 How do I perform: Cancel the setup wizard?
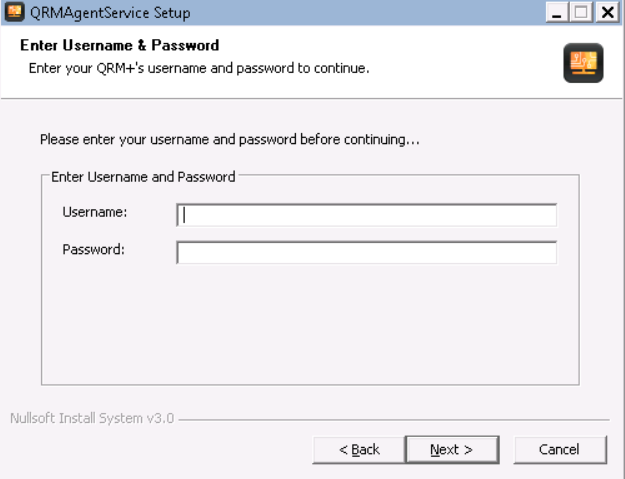click(559, 450)
